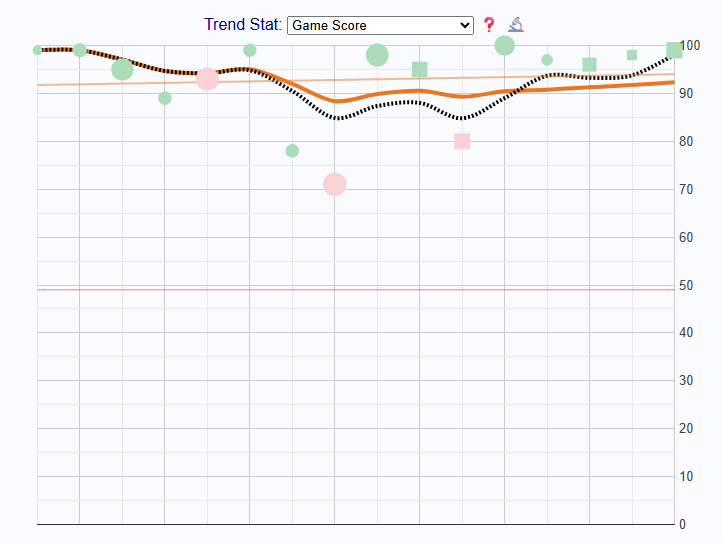Click the y-axis label 20
The height and width of the screenshot is (543, 723).
pyautogui.click(x=686, y=429)
